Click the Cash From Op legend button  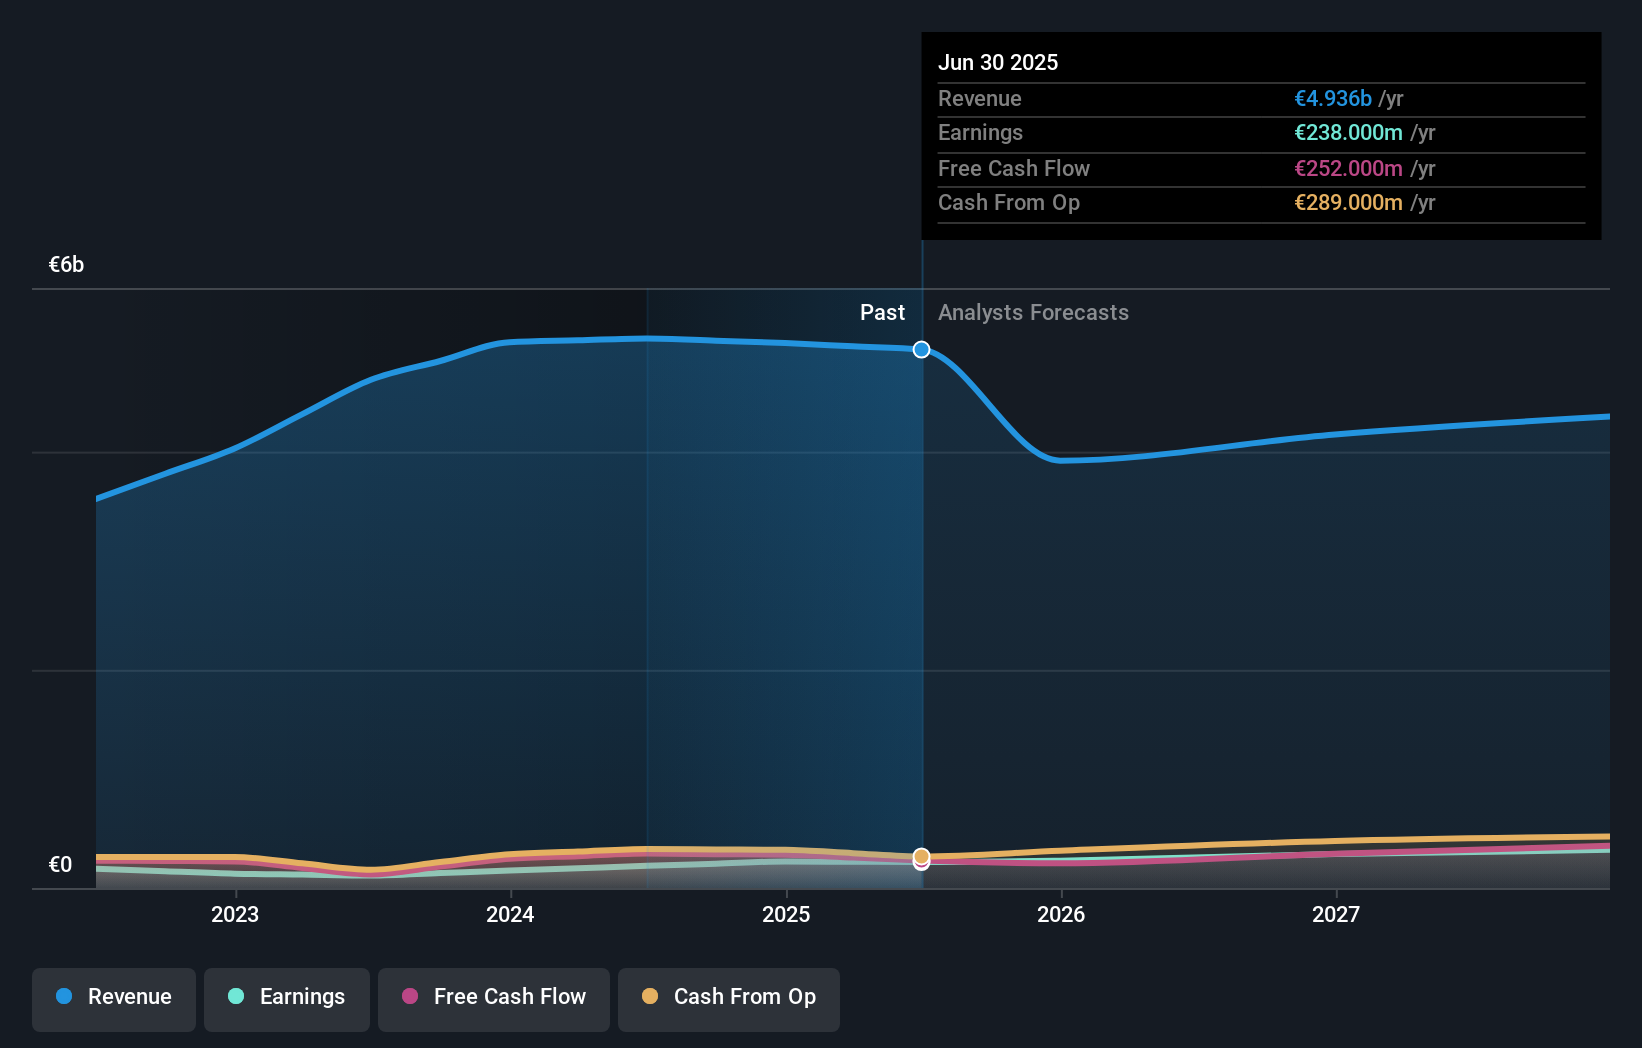[728, 997]
